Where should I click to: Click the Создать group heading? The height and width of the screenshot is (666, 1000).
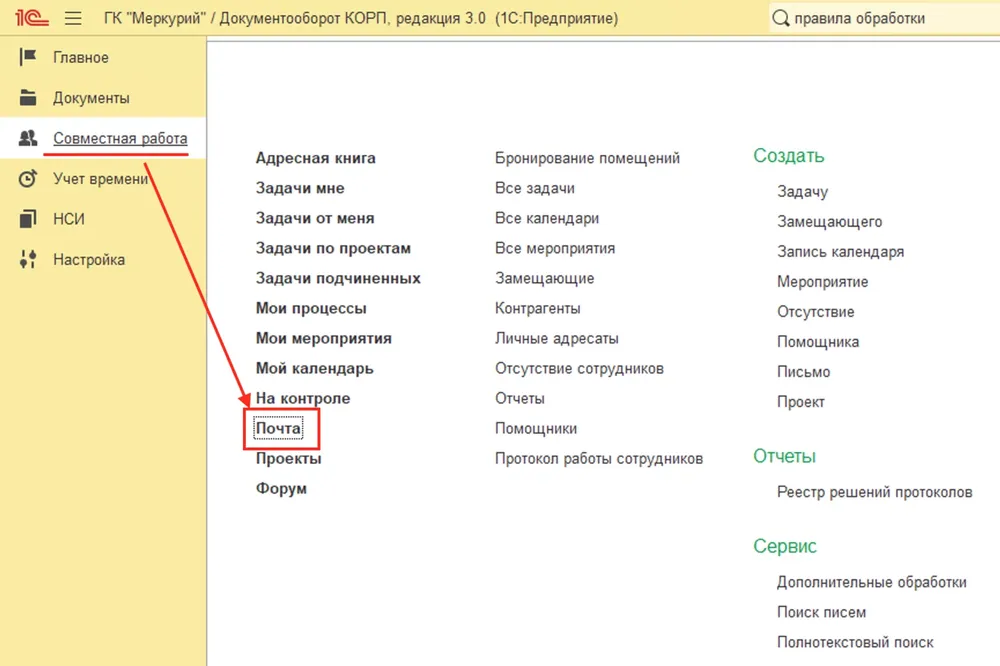point(788,155)
